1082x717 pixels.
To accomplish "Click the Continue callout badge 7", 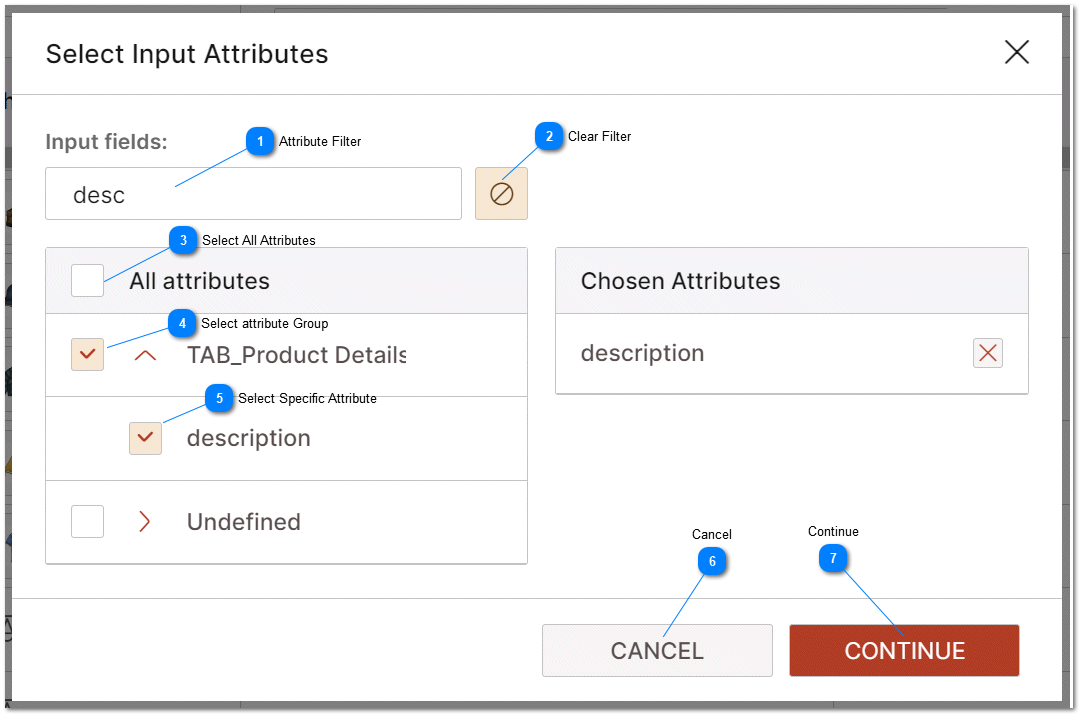I will [x=833, y=558].
